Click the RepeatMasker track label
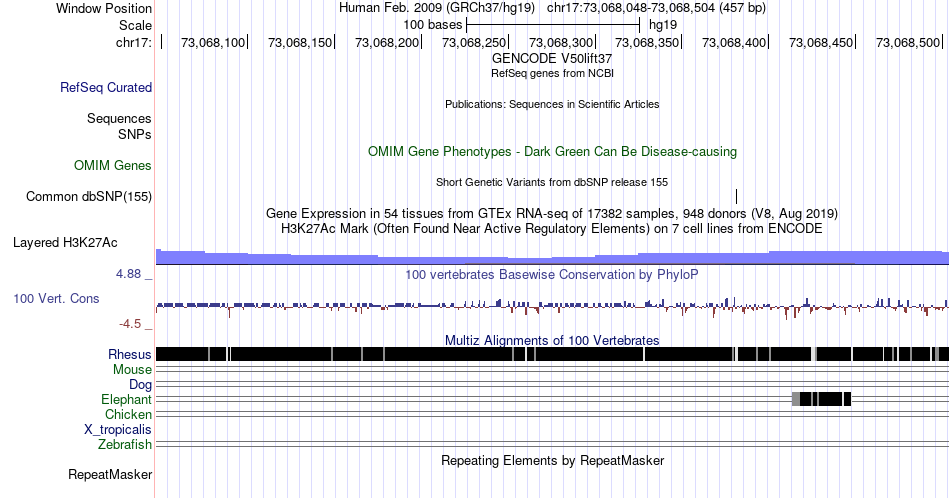Viewport: 950px width, 498px height. (x=110, y=474)
